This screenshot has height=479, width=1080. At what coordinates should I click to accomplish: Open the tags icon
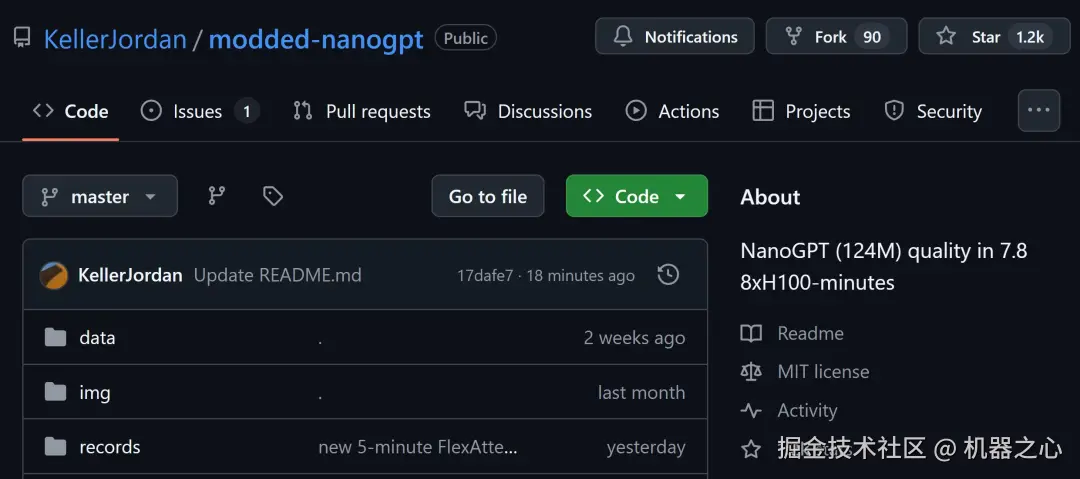[272, 196]
